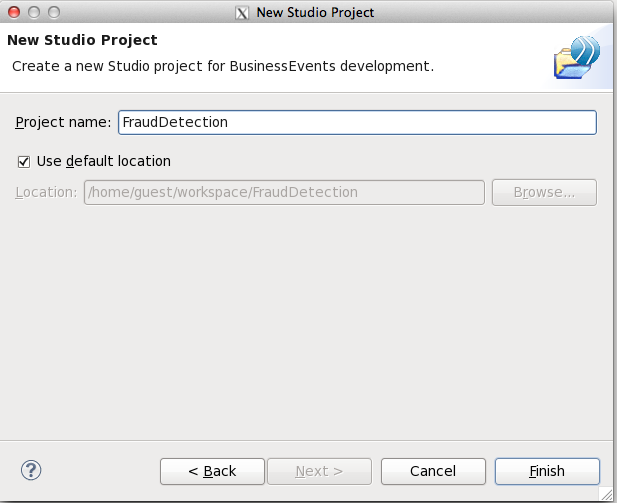Close the dialog with the red button
Screen dimensions: 617x503
pos(14,12)
